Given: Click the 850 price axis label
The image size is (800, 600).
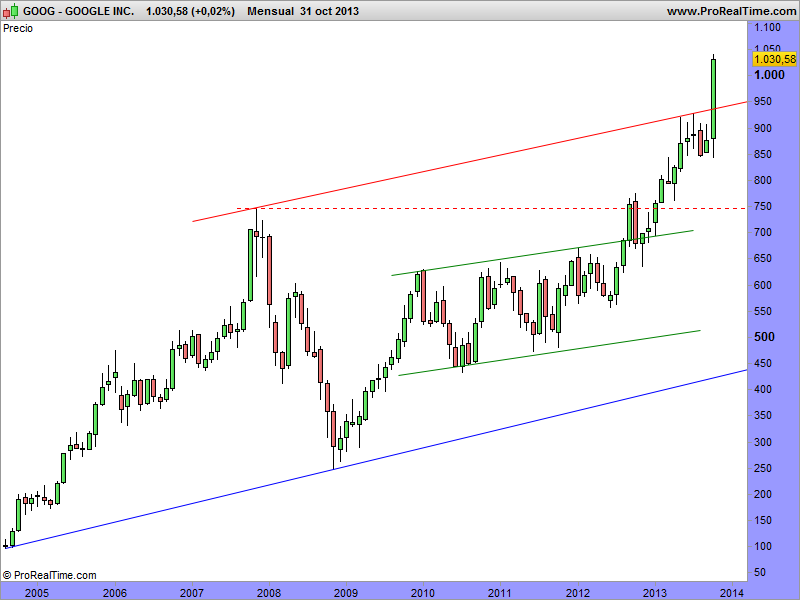Looking at the screenshot, I should pyautogui.click(x=763, y=154).
